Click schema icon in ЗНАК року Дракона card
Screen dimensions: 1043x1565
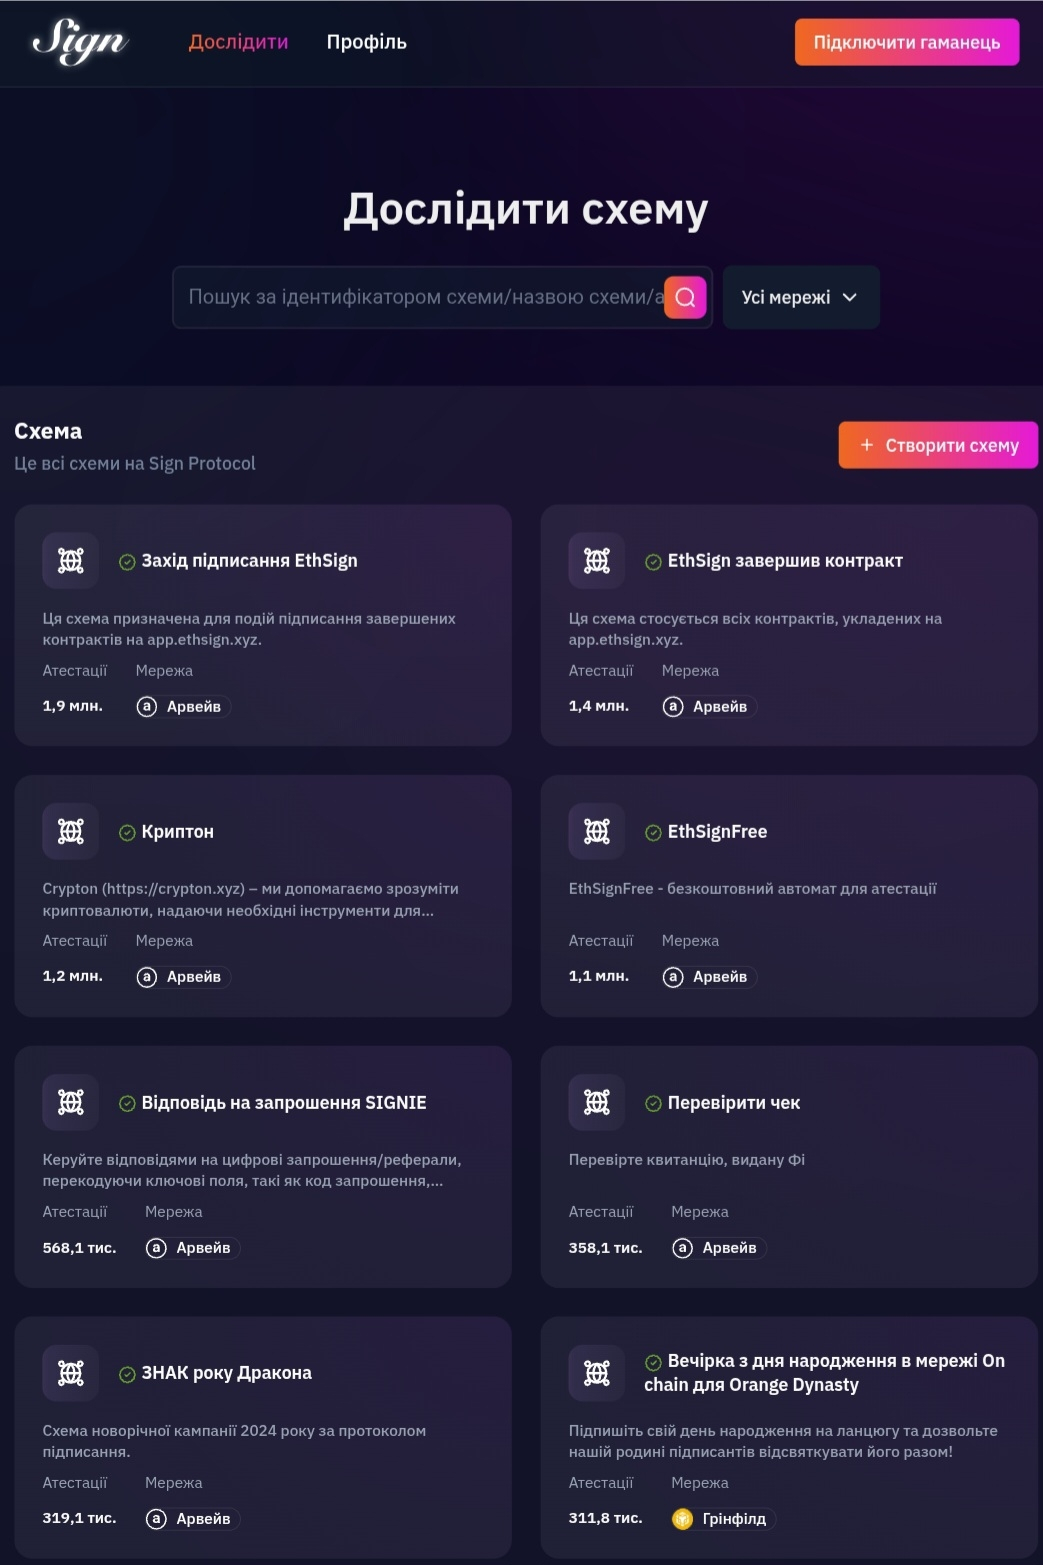(71, 1373)
